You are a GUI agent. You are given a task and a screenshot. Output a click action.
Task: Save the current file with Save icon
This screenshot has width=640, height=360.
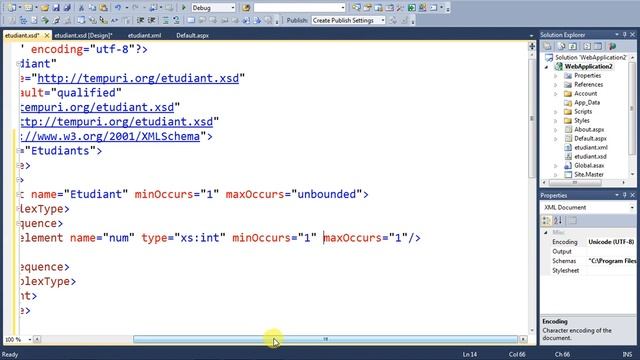[x=56, y=7]
